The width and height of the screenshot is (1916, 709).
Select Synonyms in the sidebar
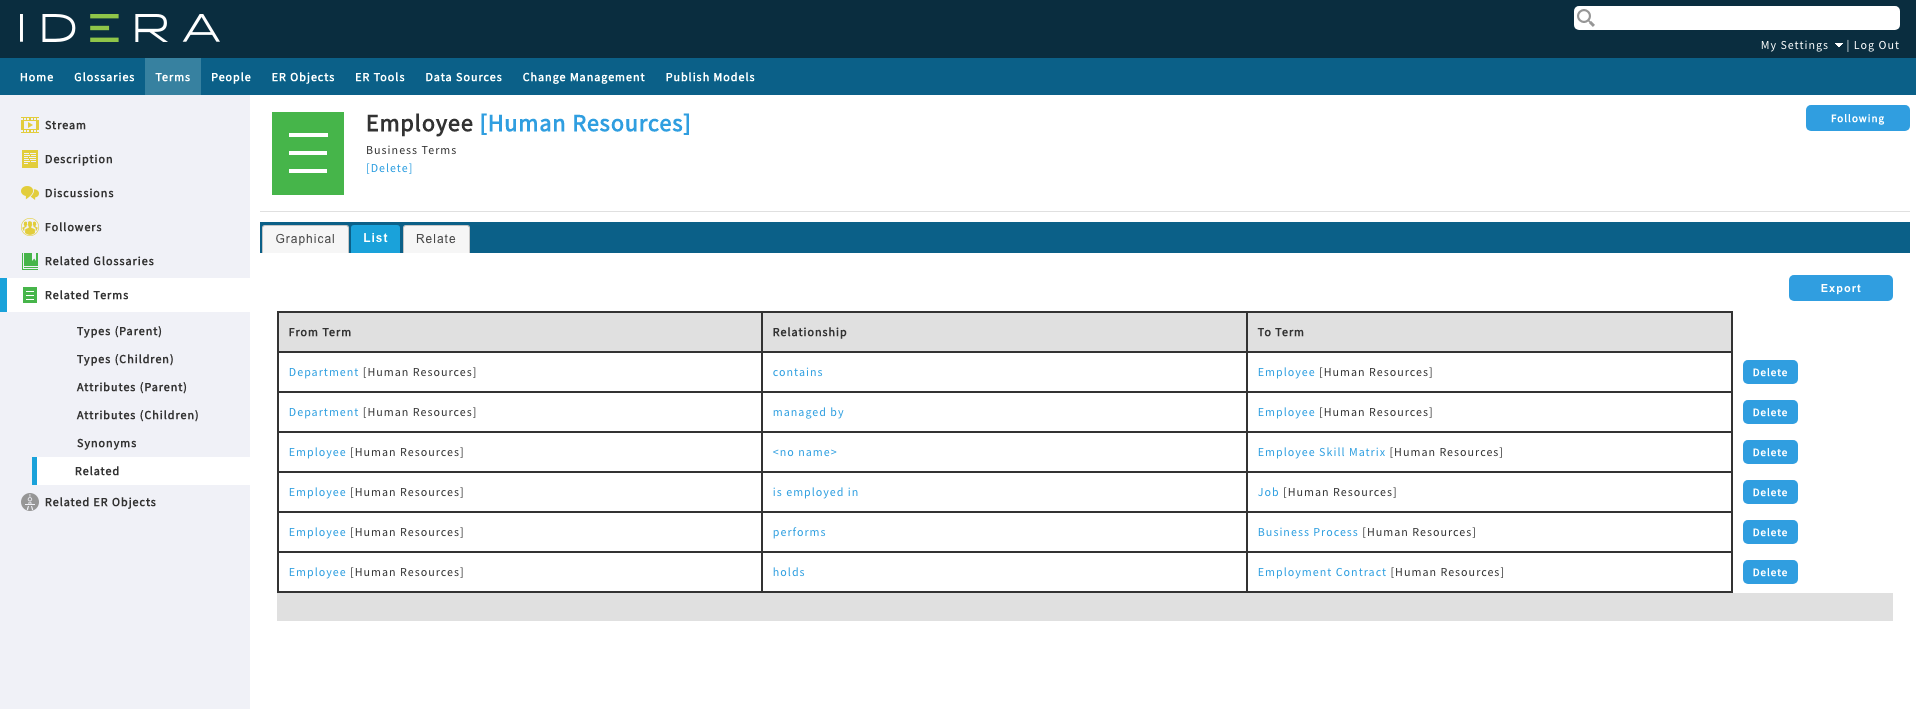click(107, 443)
